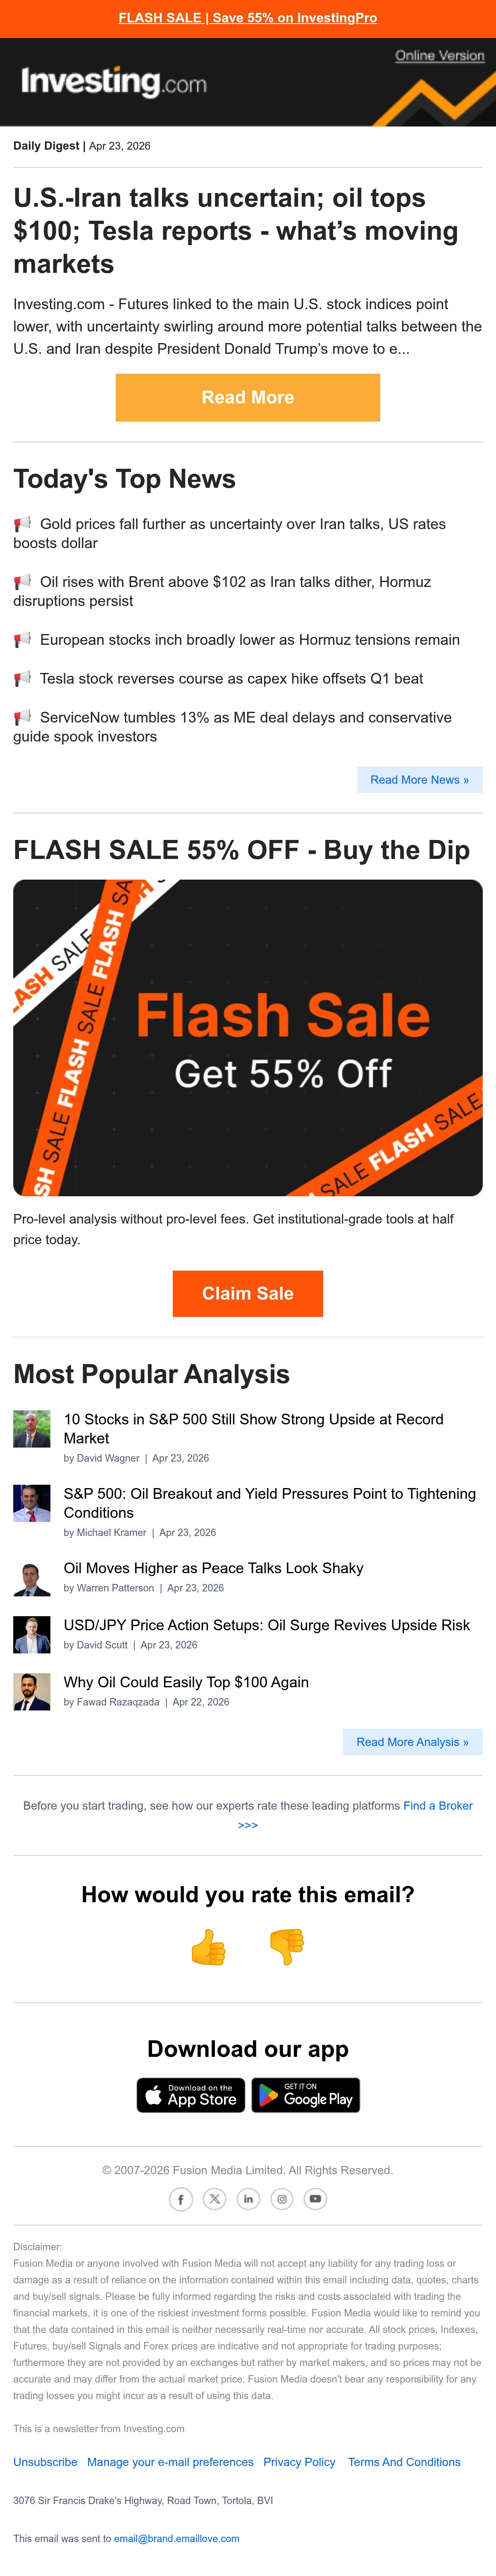This screenshot has height=2576, width=496.
Task: Click the thumbs down rating icon
Action: pyautogui.click(x=287, y=1946)
